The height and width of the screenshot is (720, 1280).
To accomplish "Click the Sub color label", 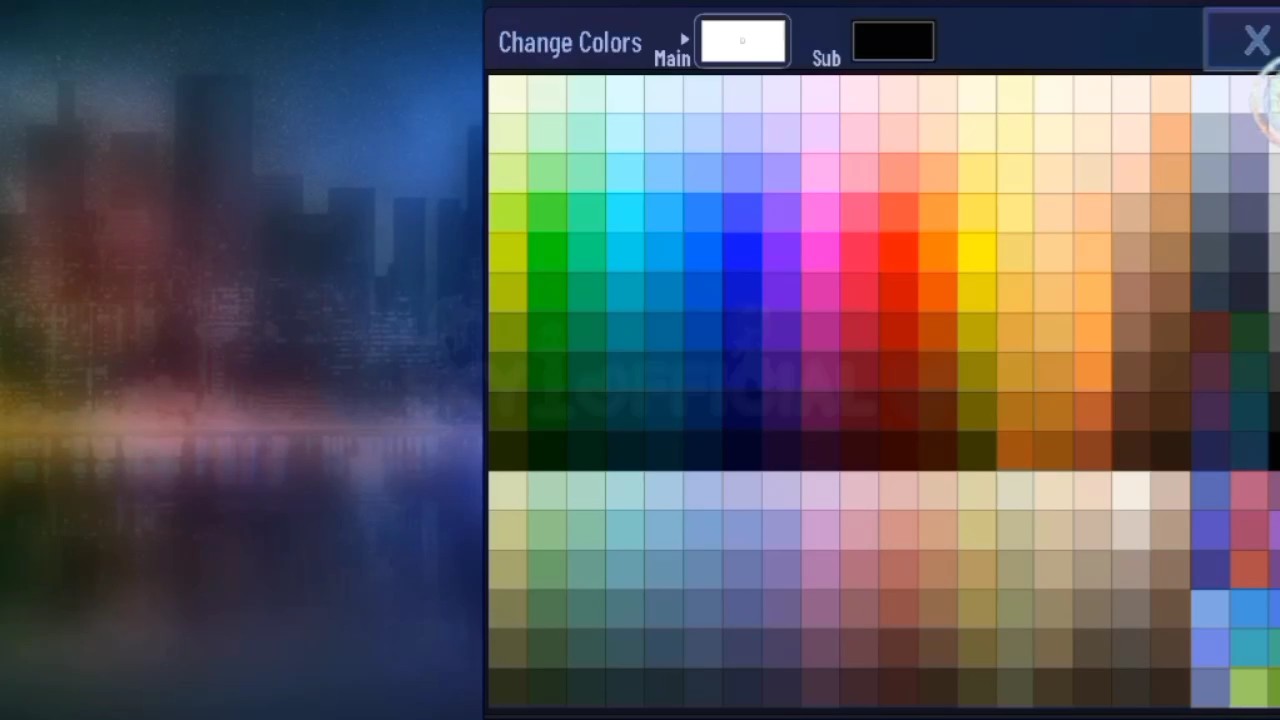I will click(826, 59).
